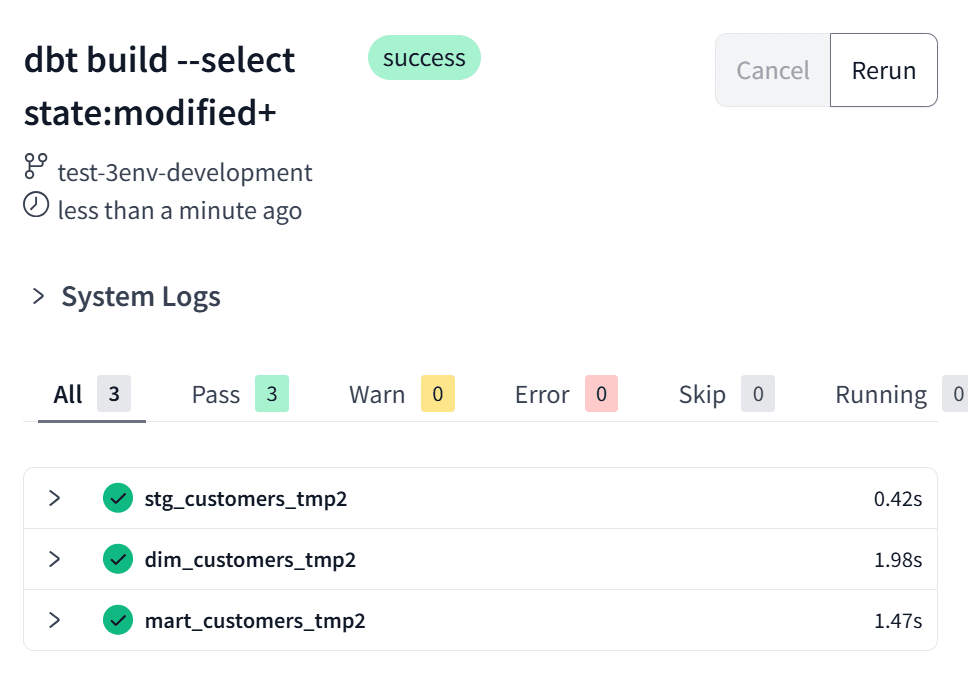Click the Cancel button
This screenshot has width=968, height=699.
[773, 70]
